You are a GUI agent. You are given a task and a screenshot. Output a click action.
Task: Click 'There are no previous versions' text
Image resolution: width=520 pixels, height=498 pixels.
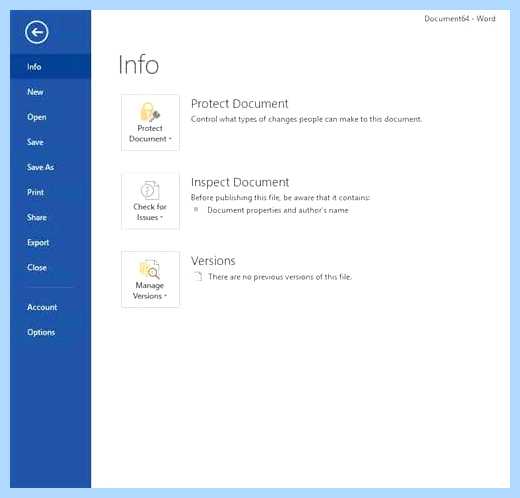(x=280, y=277)
